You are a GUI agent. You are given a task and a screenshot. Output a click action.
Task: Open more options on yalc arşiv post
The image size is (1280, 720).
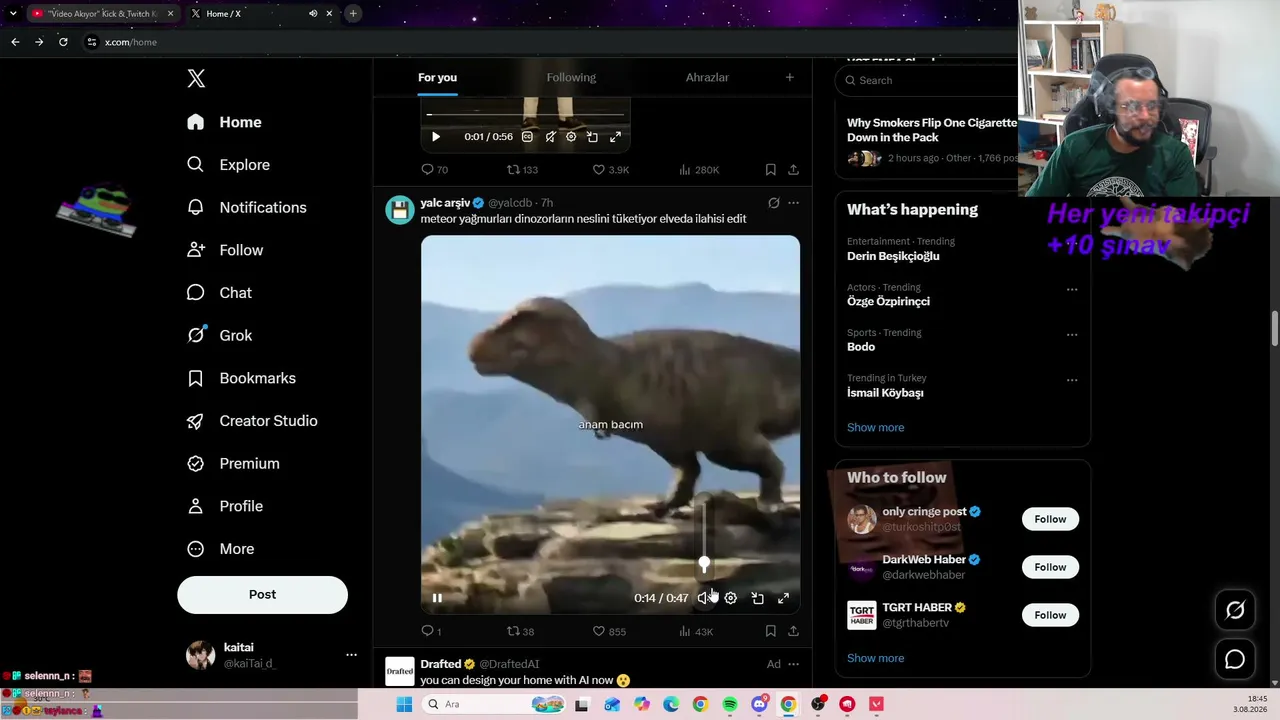[793, 203]
